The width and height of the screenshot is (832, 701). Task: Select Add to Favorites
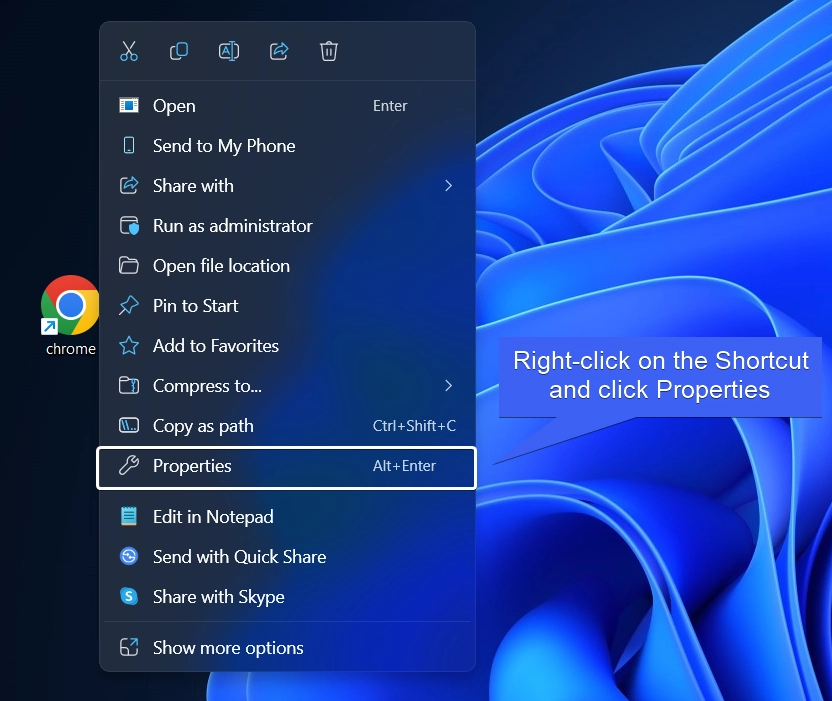[x=287, y=346]
